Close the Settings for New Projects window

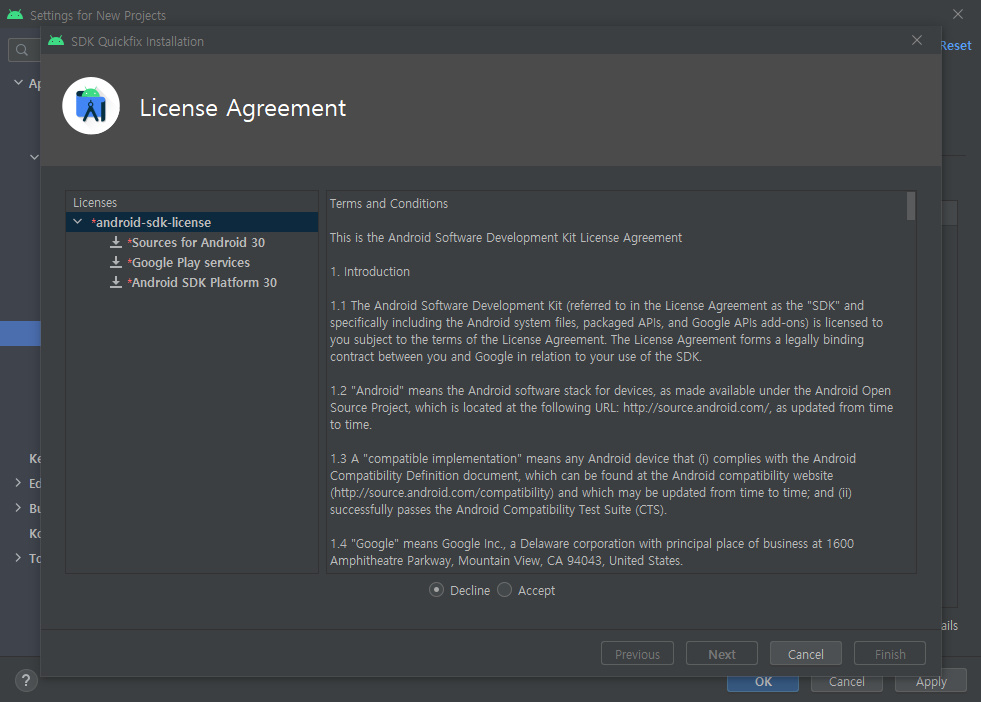pos(958,14)
